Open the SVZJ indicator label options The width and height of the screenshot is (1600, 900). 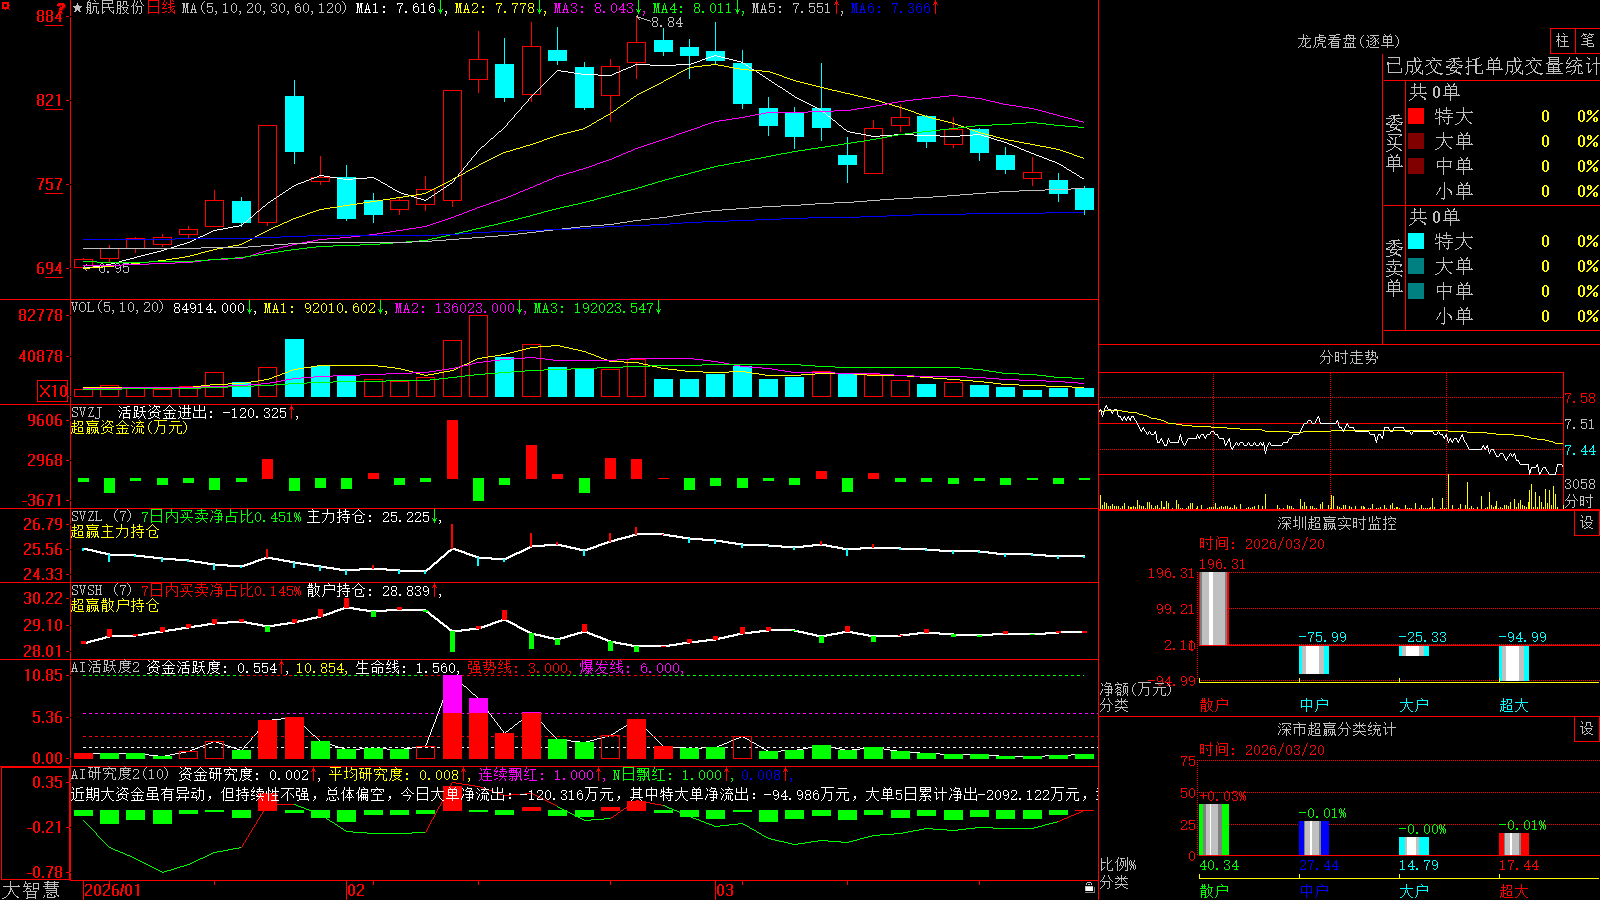pos(86,412)
